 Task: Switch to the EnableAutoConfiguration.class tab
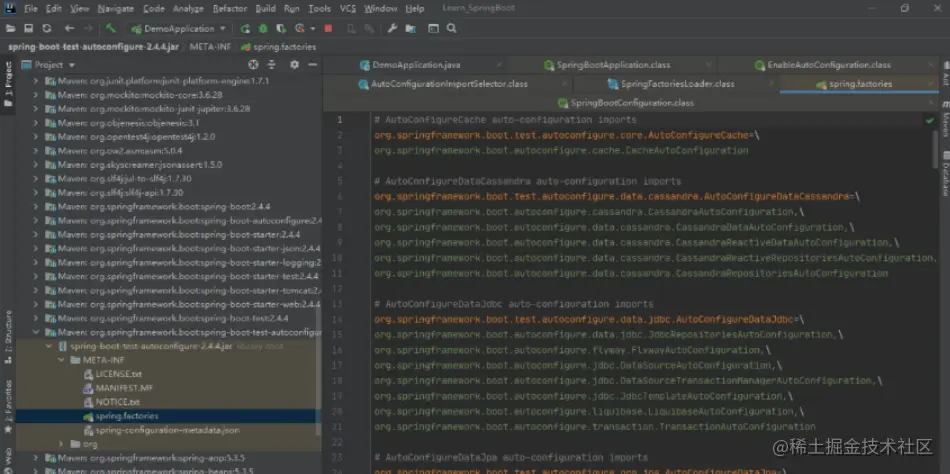(823, 65)
